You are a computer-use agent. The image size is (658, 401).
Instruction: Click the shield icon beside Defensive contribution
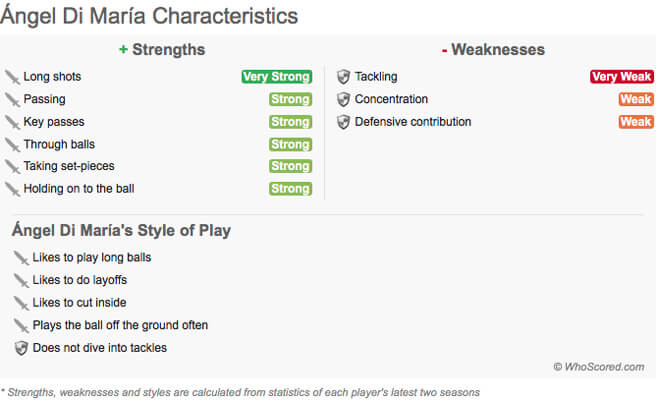click(x=343, y=122)
